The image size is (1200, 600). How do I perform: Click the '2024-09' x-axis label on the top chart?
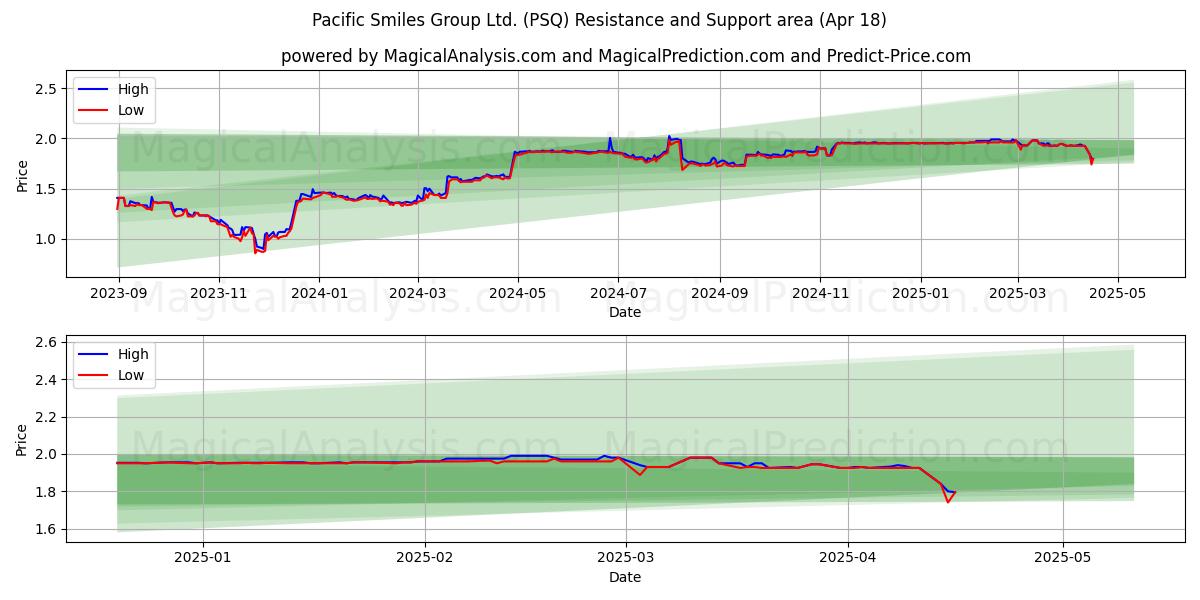(x=719, y=295)
